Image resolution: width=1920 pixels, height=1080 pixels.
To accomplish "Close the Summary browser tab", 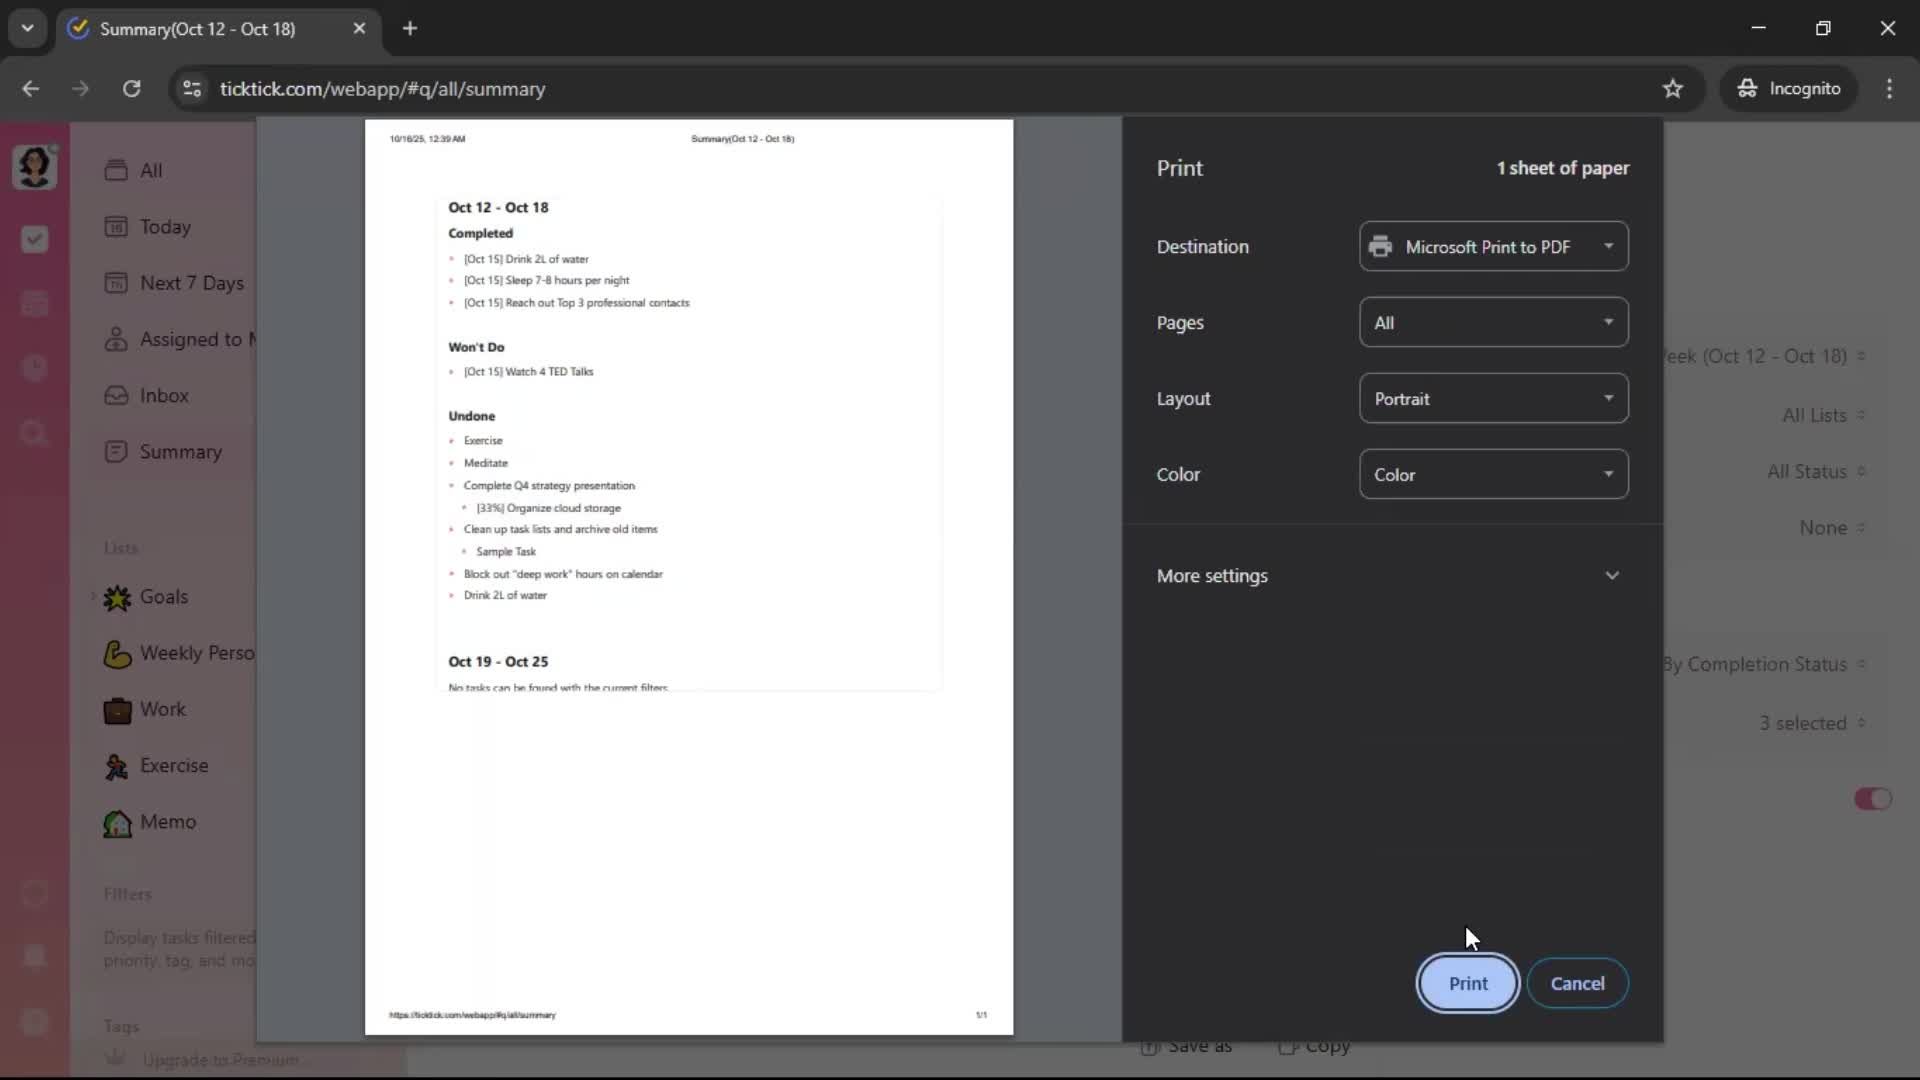I will tap(359, 29).
